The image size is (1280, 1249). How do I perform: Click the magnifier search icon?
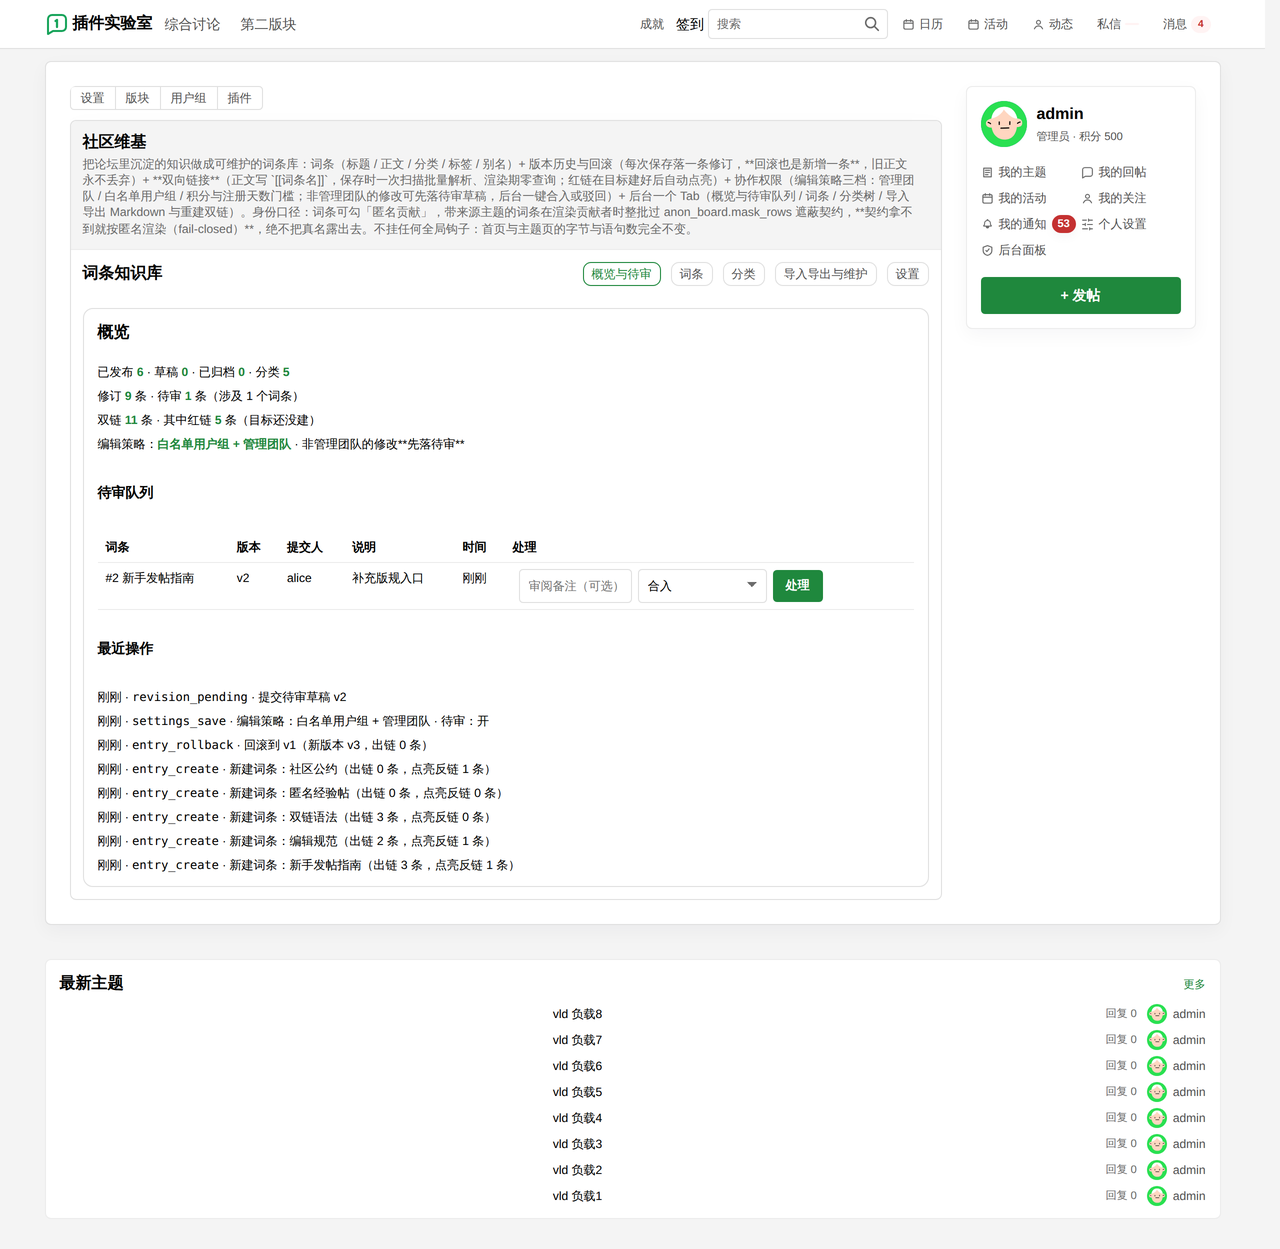tap(872, 24)
